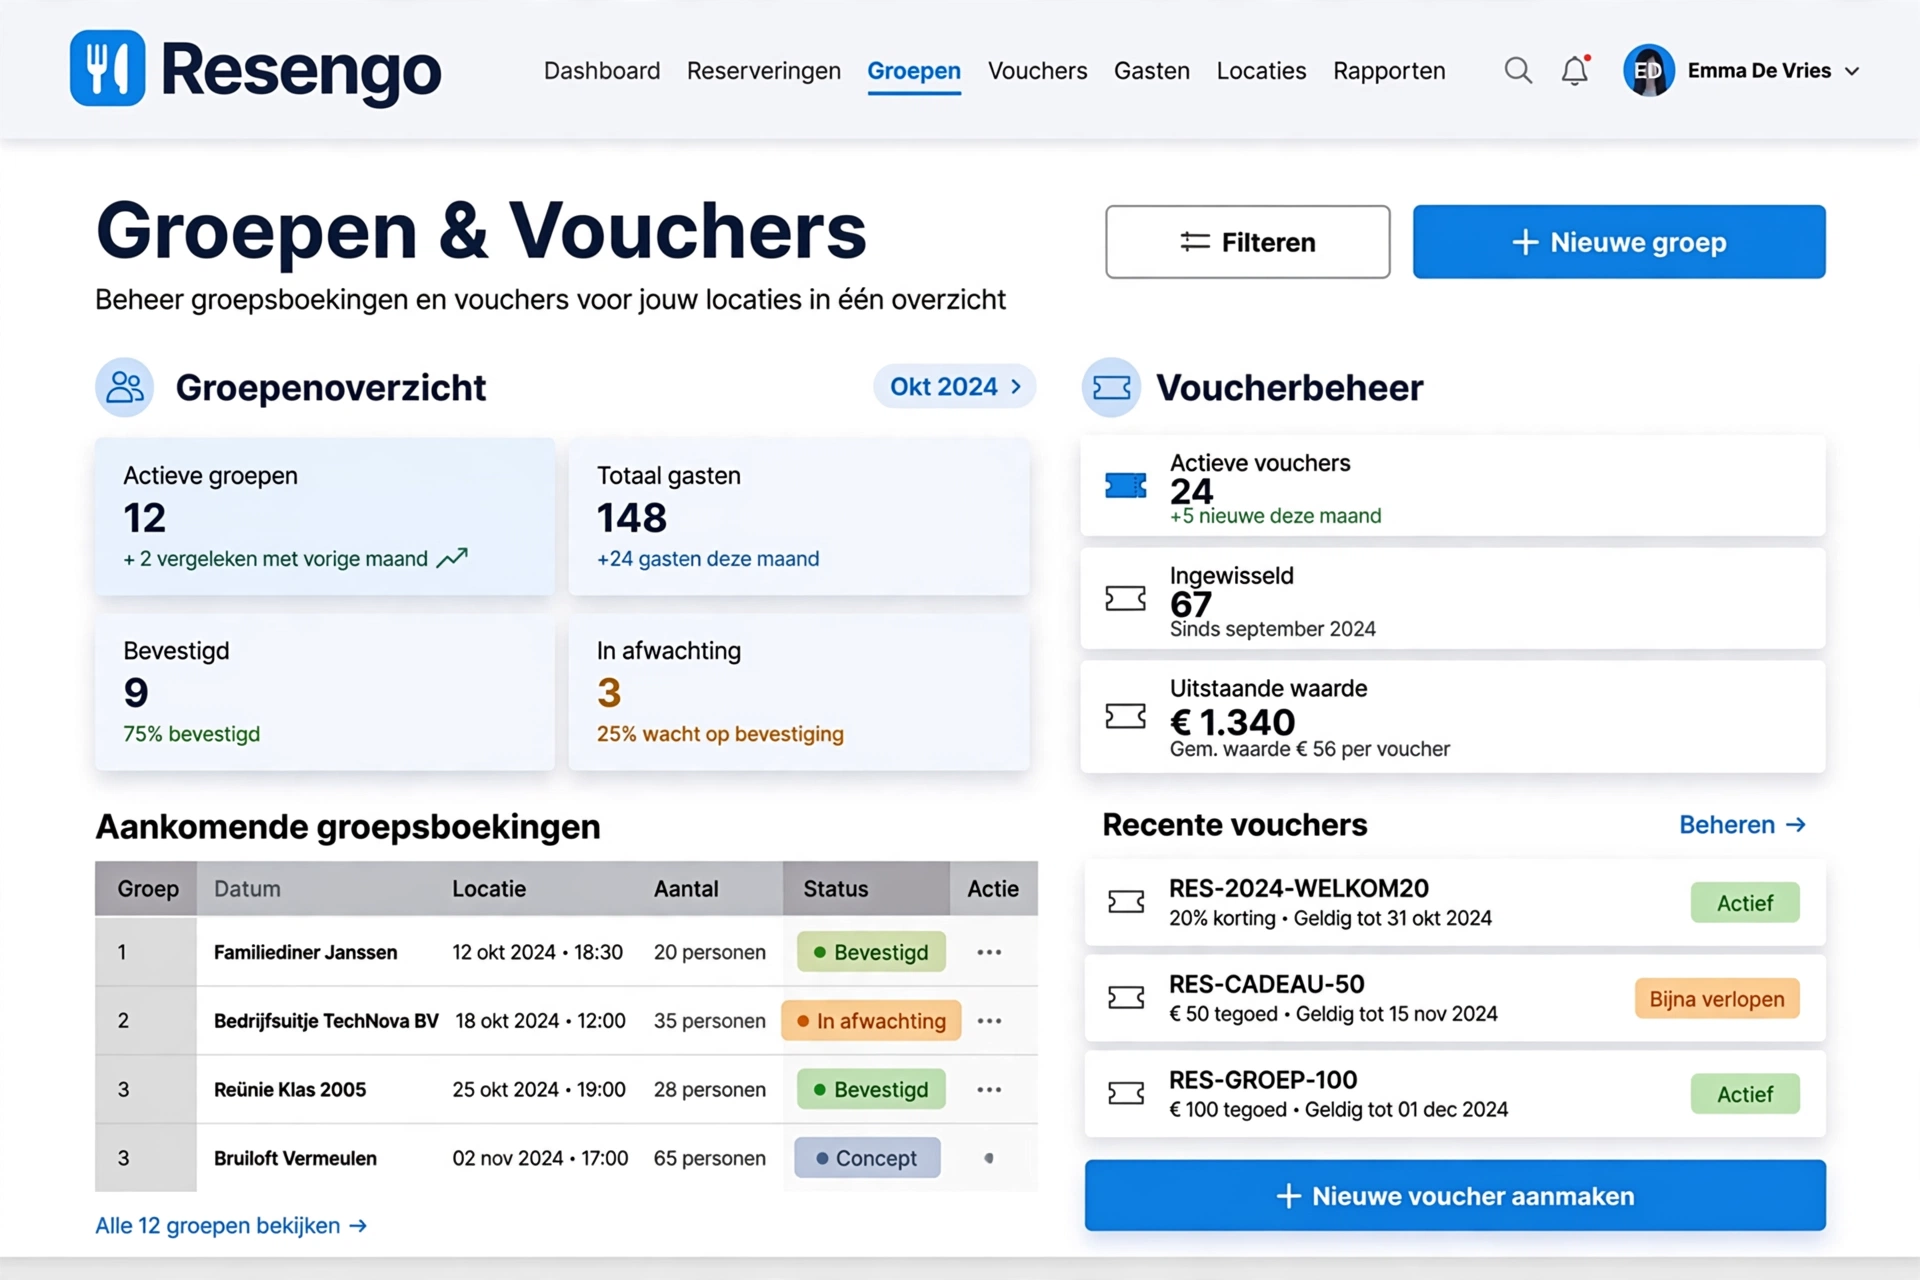
Task: Sort by the Locatie column header
Action: (x=489, y=889)
